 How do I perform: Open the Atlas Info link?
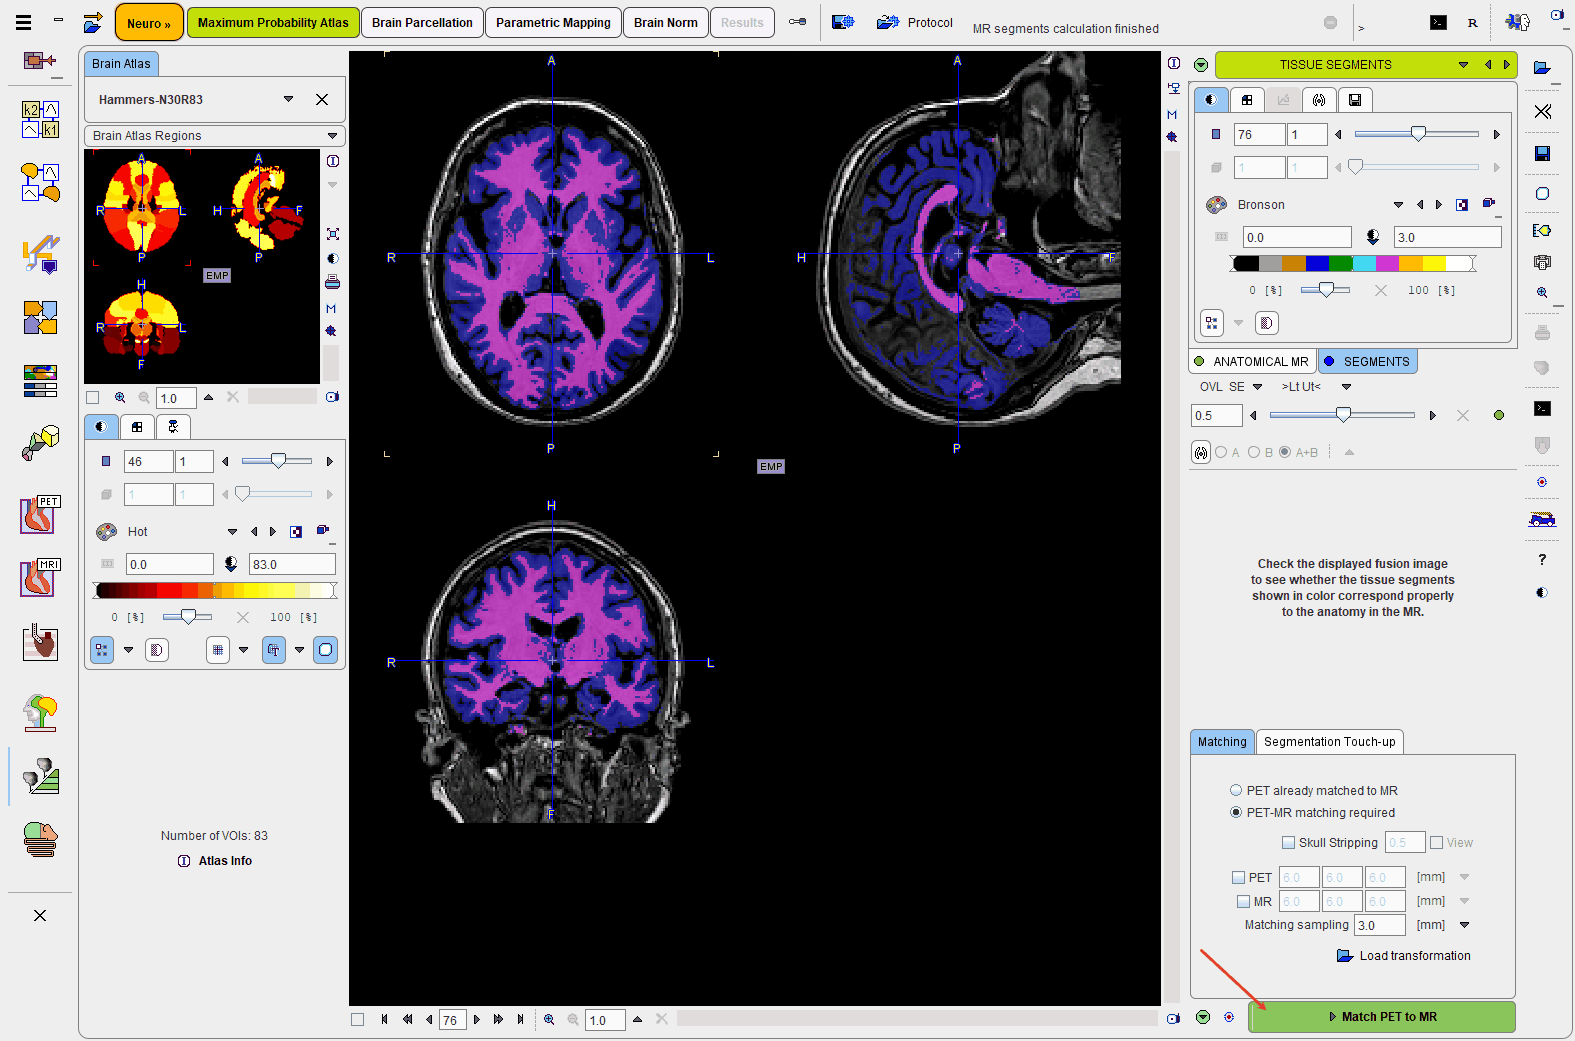[x=225, y=861]
